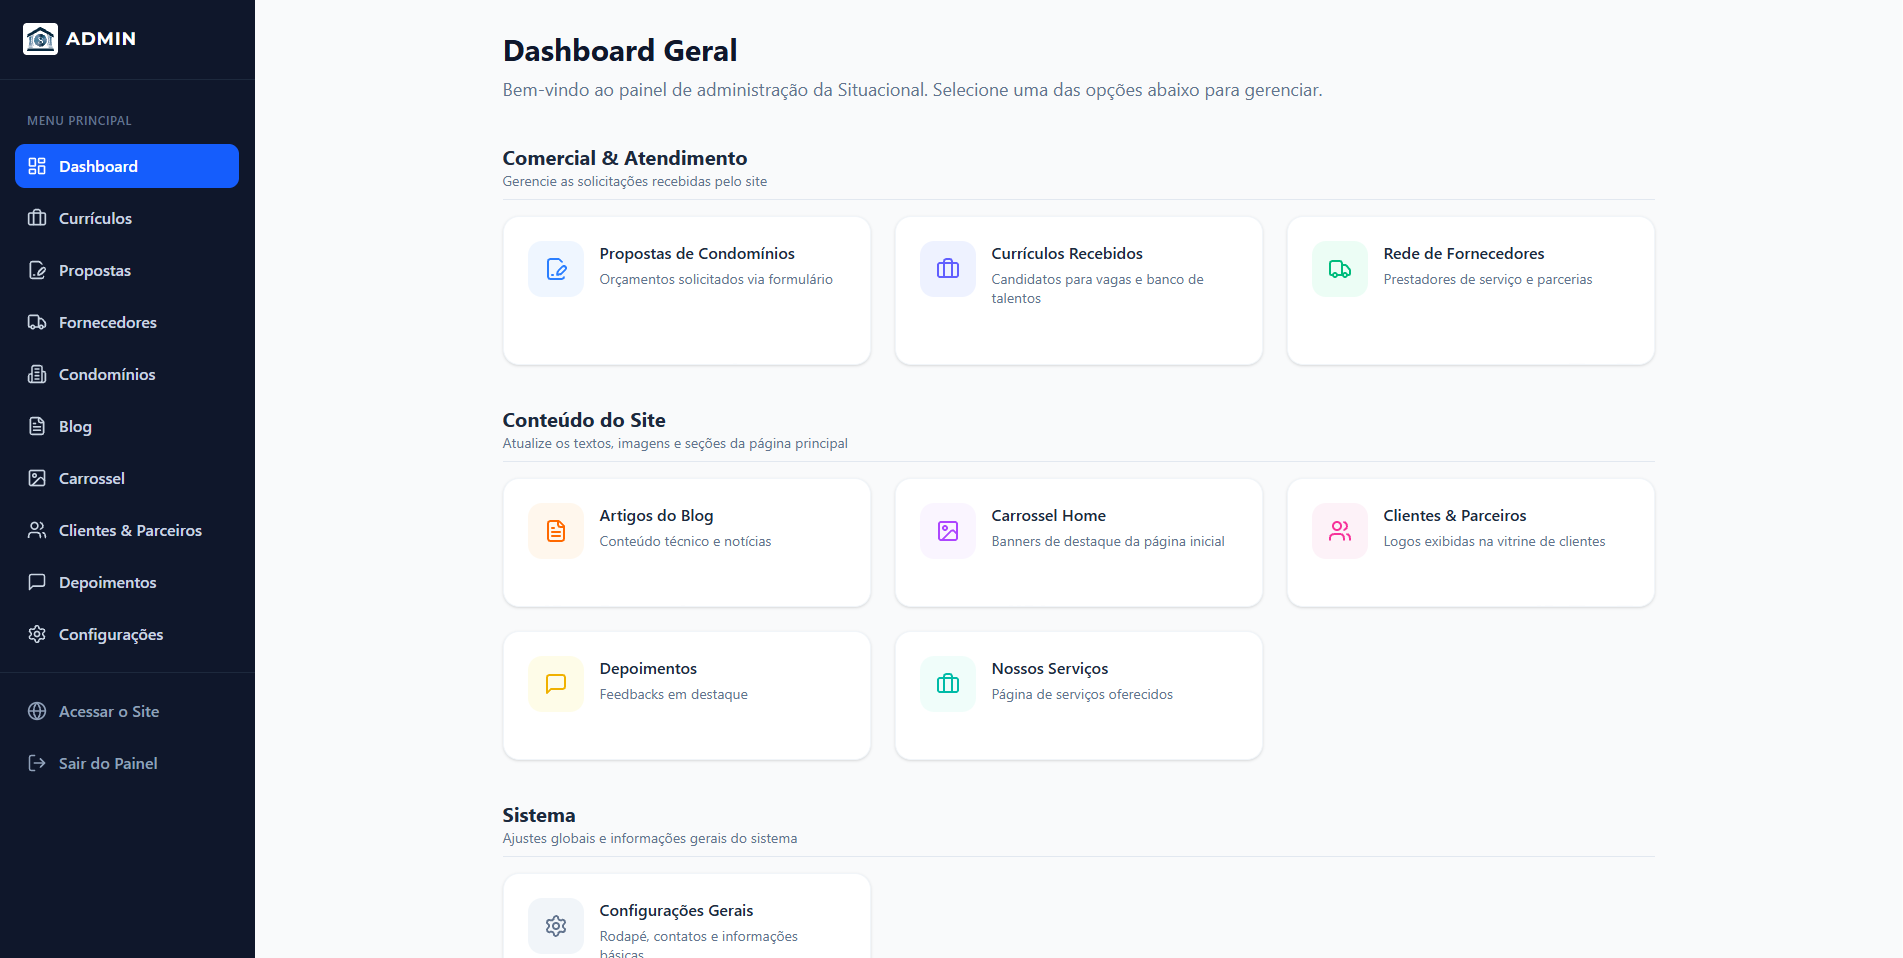The image size is (1903, 958).
Task: Open the Clientes & Parceiros card title
Action: [x=1455, y=516]
